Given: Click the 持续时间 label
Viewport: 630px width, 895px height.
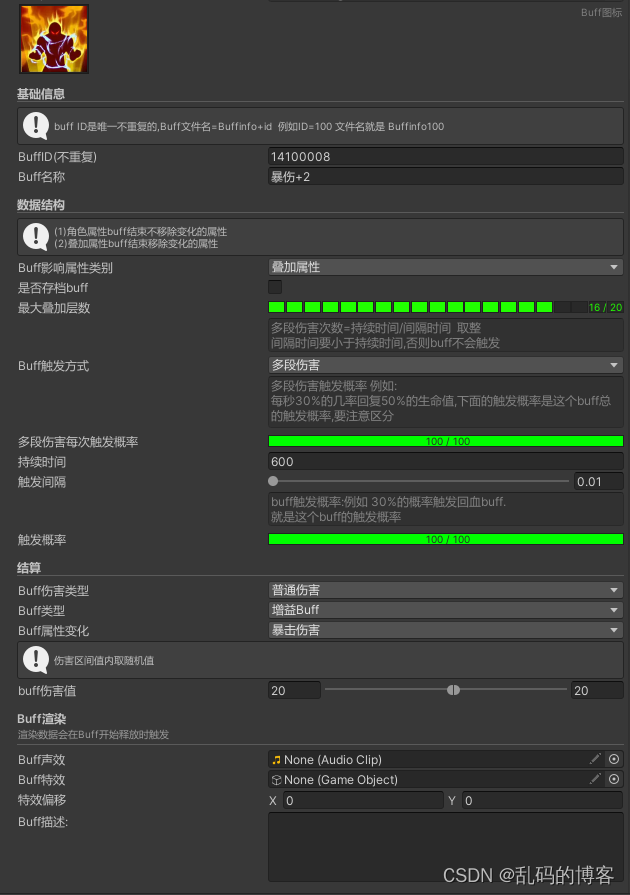Looking at the screenshot, I should [42, 462].
